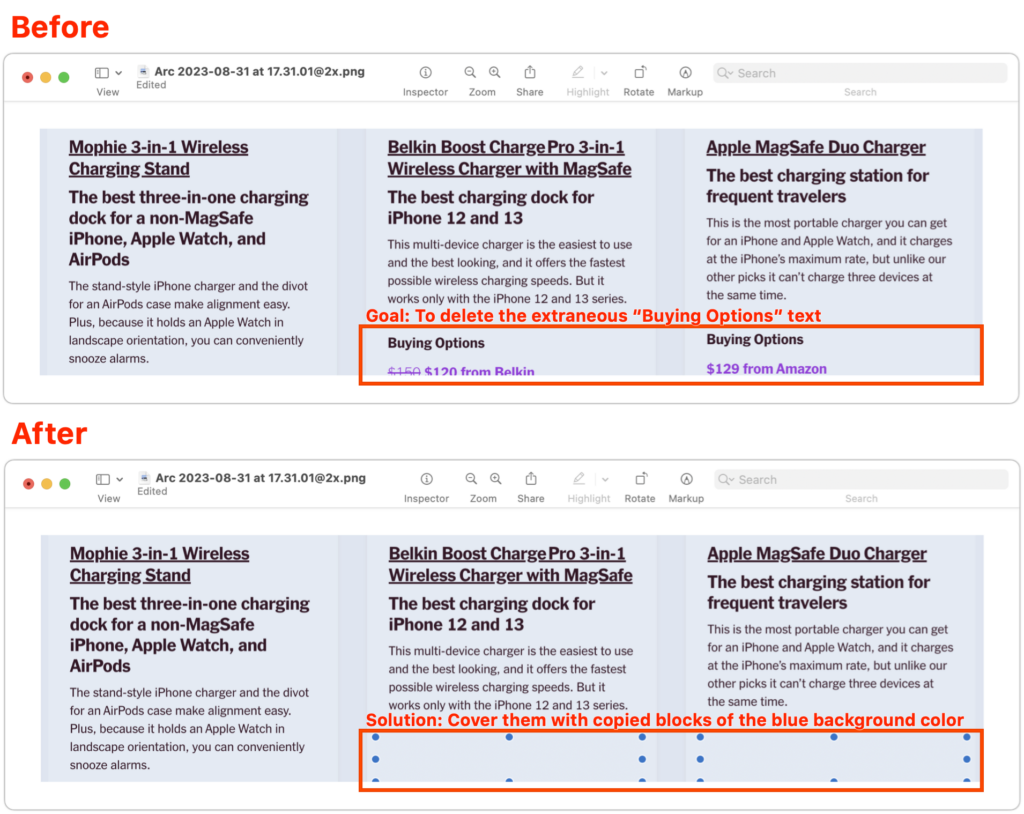The width and height of the screenshot is (1024, 814).
Task: Click the PNG file icon in After title bar
Action: coord(144,478)
